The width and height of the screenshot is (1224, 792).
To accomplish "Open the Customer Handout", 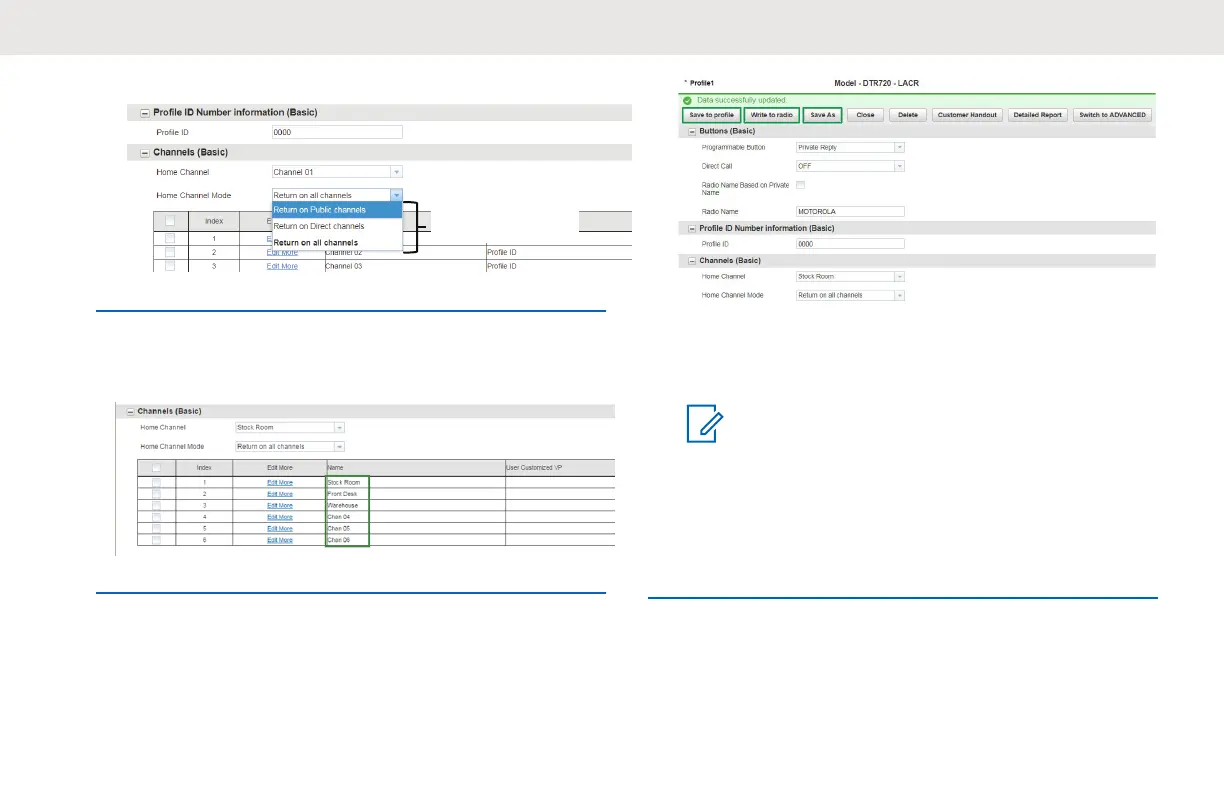I will coord(967,115).
